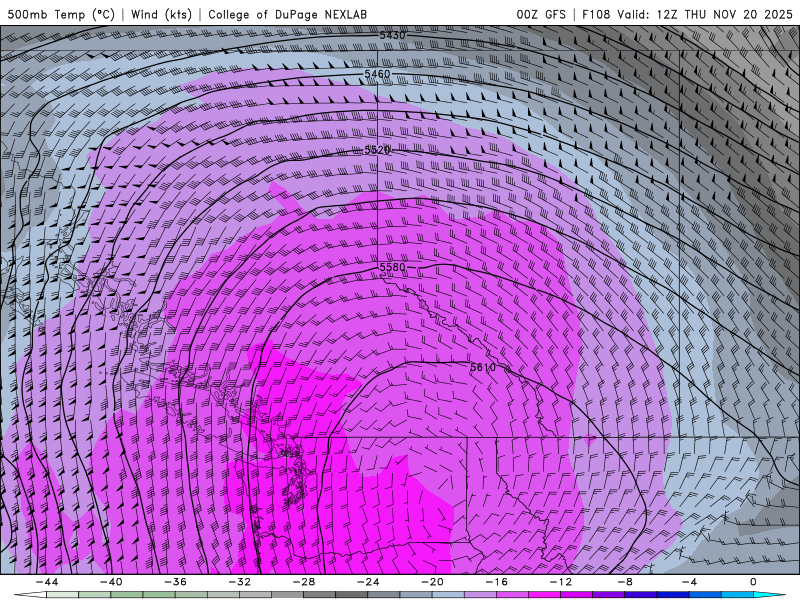Click the 5580 height contour label
The height and width of the screenshot is (600, 800).
click(x=392, y=267)
